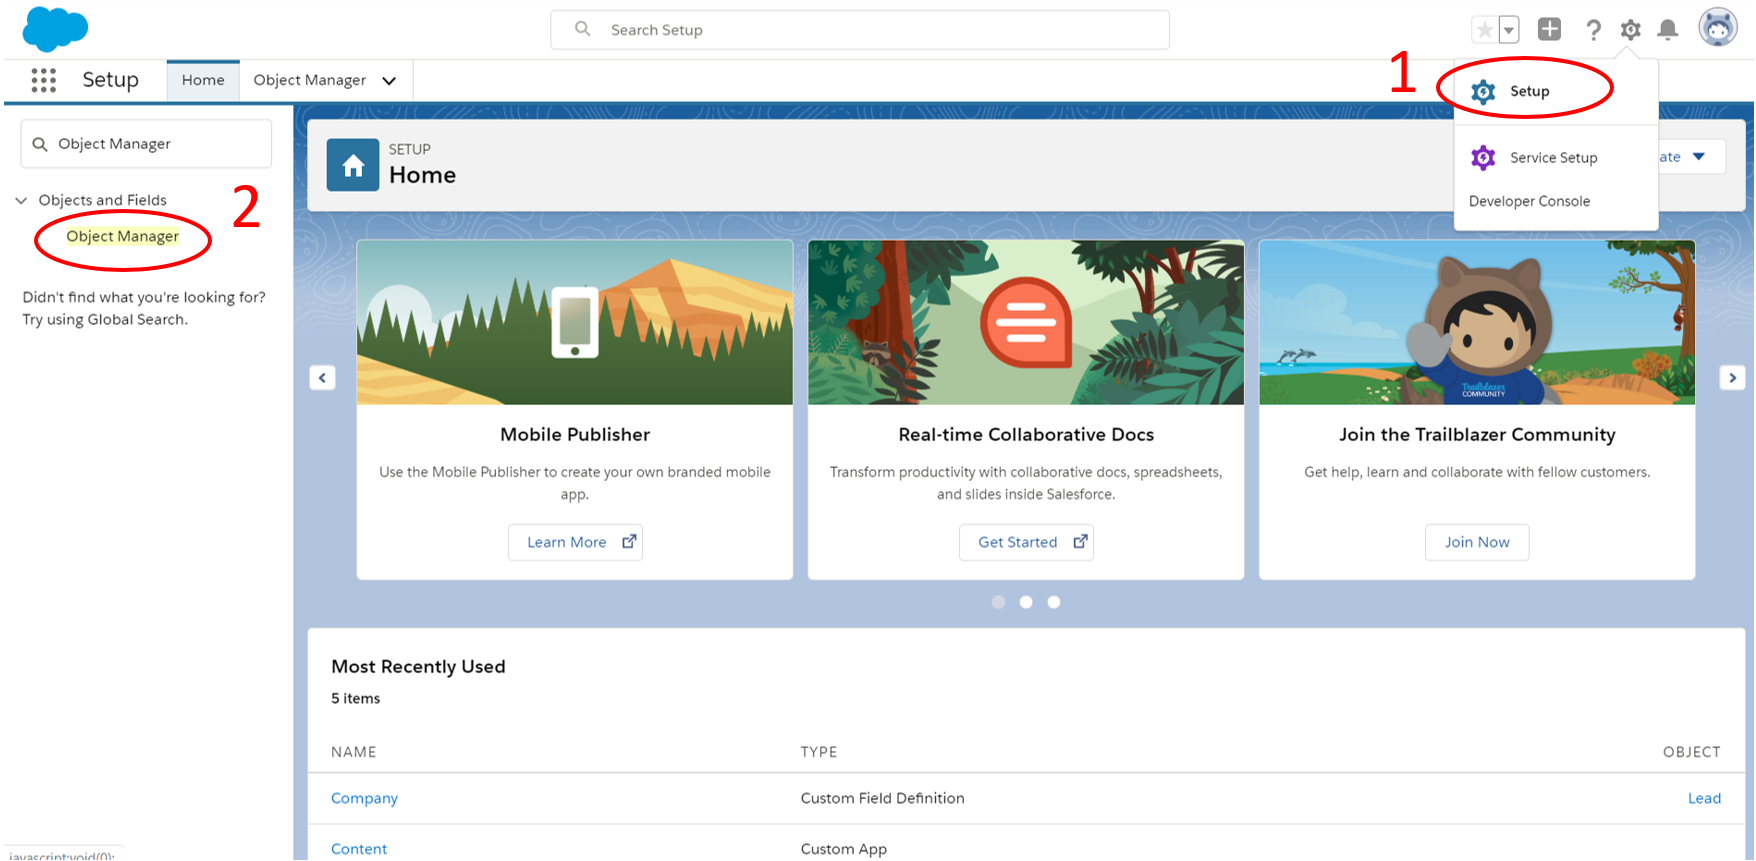Choose Service Setup from the gear menu

point(1553,158)
